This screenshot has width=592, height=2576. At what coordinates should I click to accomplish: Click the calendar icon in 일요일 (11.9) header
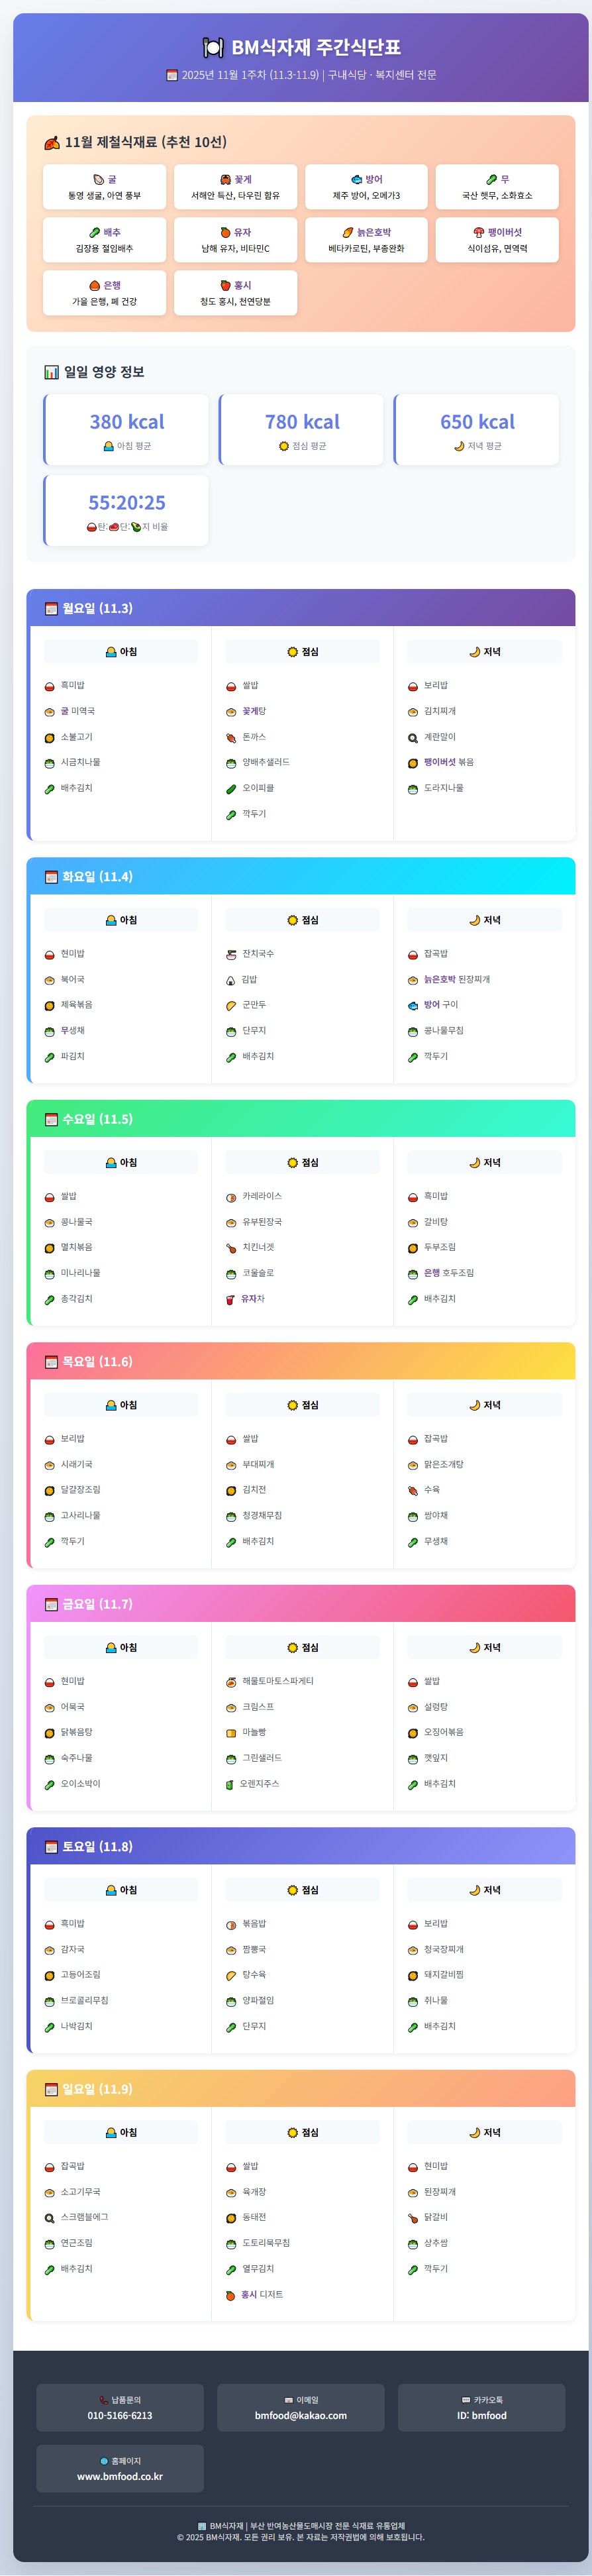51,2089
